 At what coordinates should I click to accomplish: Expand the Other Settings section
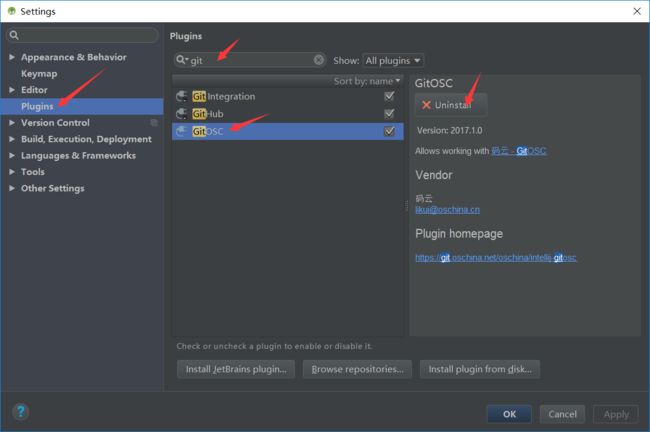tap(12, 188)
